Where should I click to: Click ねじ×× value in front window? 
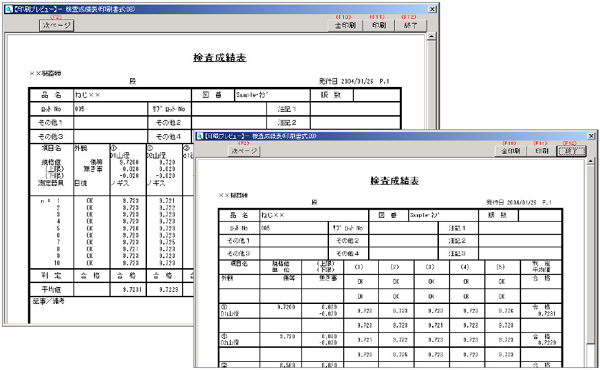(x=272, y=215)
